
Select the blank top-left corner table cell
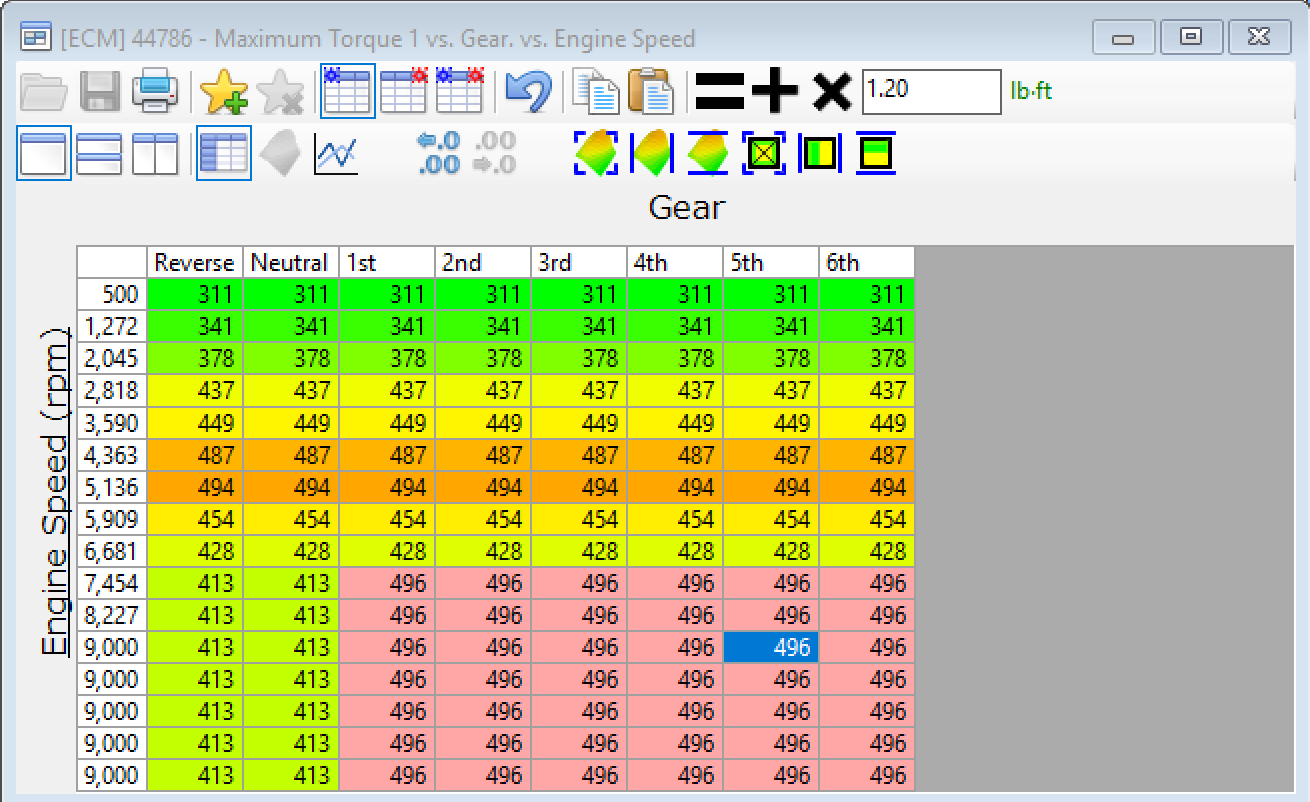112,262
